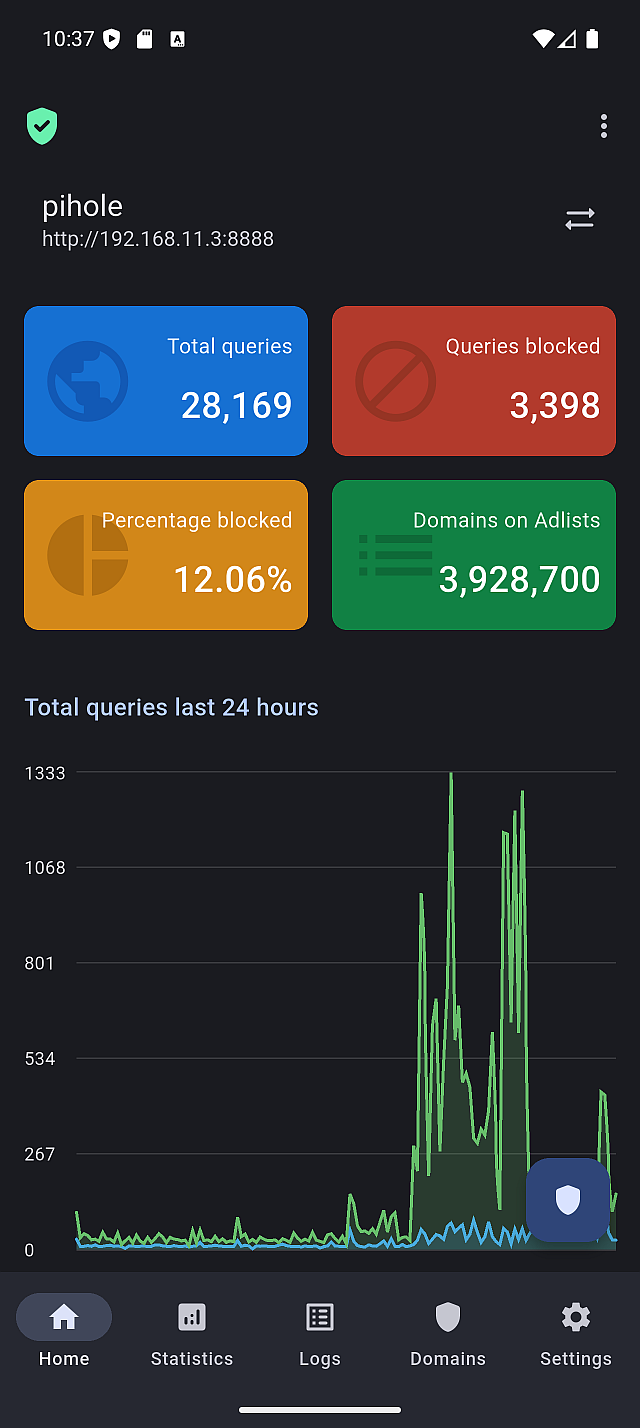Screen dimensions: 640x1428
Task: Tap the Percentage blocked card
Action: pyautogui.click(x=166, y=555)
